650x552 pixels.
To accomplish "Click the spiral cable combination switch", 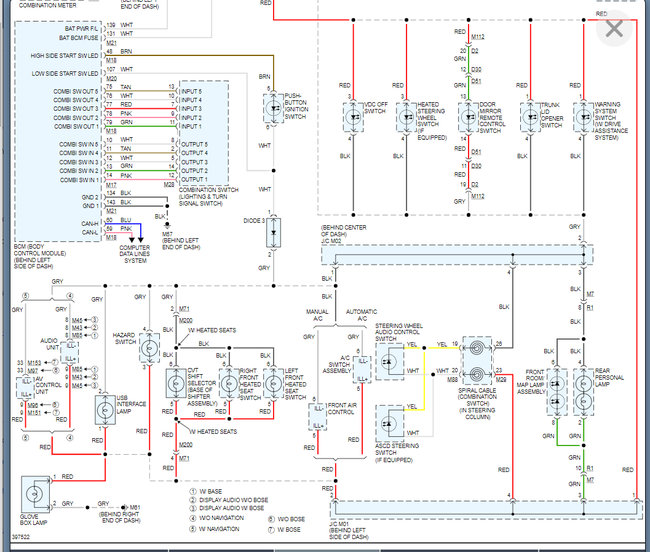I will (477, 361).
